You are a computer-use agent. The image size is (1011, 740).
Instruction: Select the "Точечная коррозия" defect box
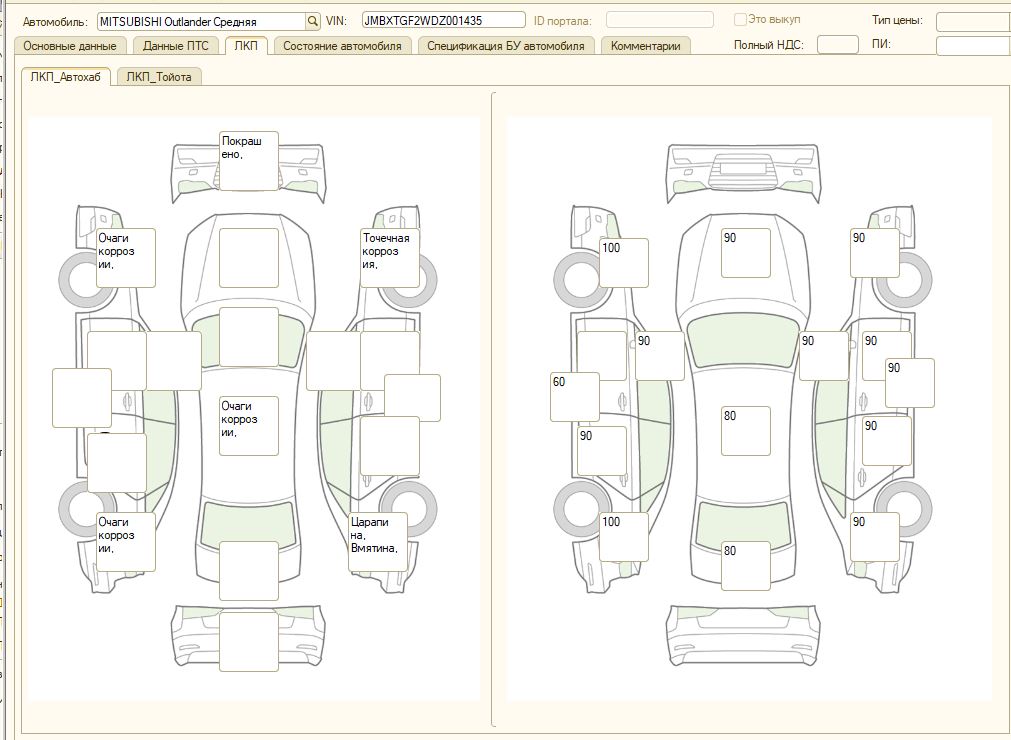click(390, 258)
